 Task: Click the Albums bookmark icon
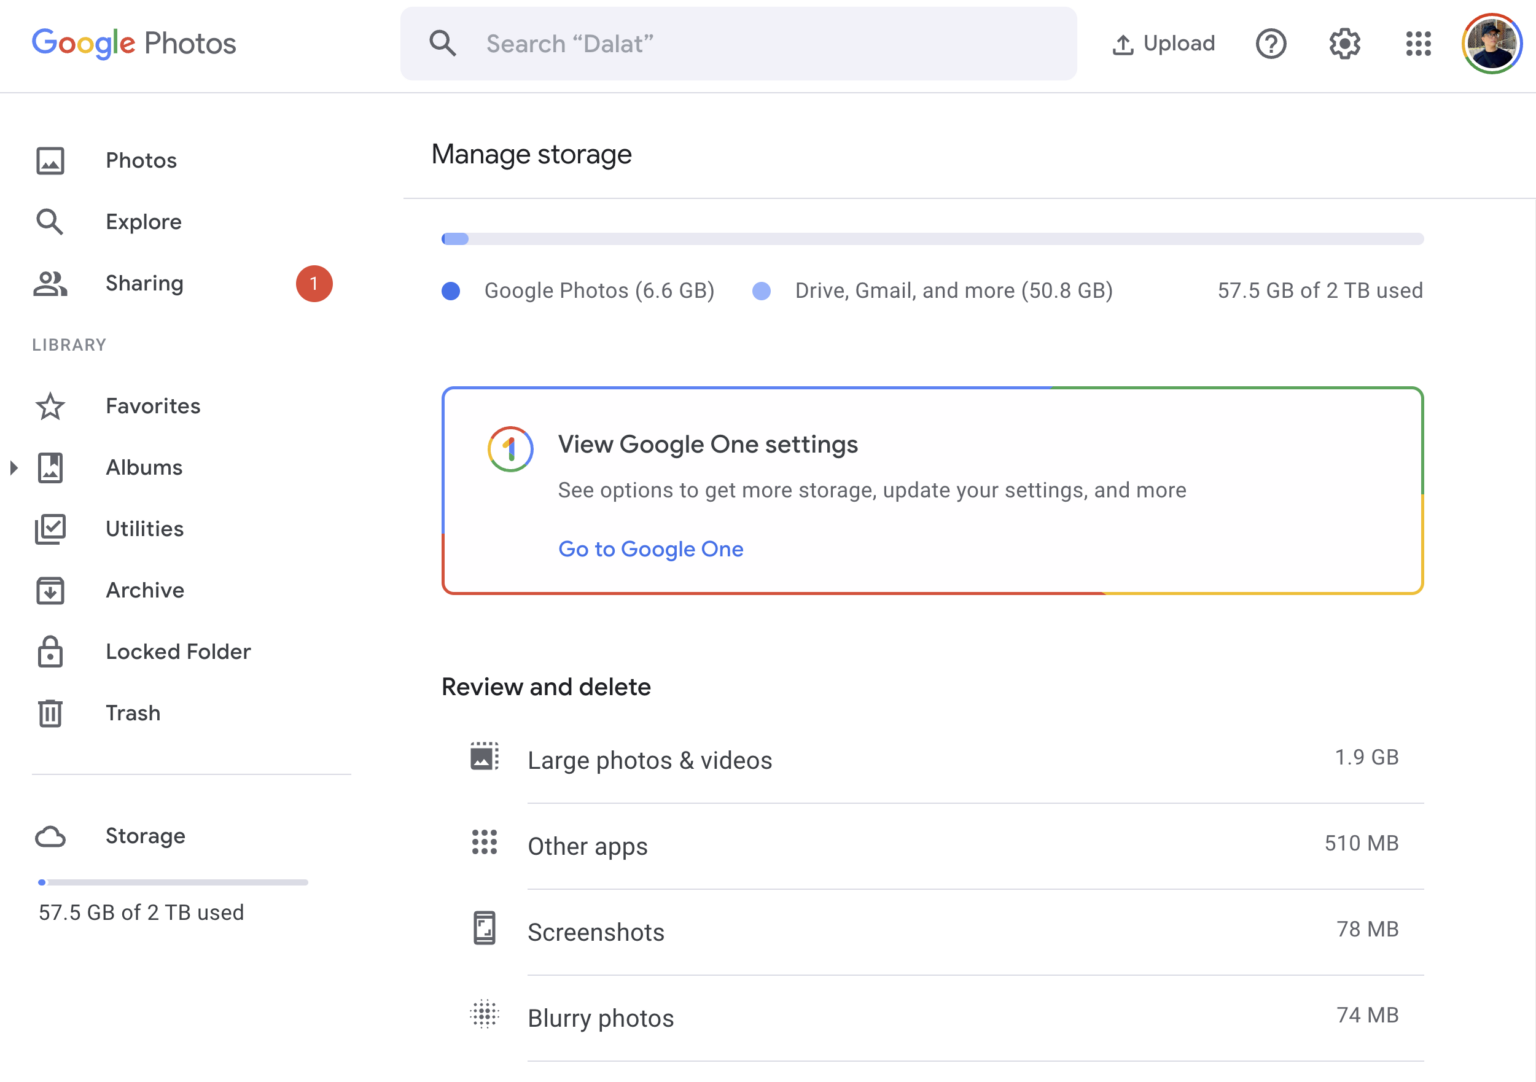[50, 467]
